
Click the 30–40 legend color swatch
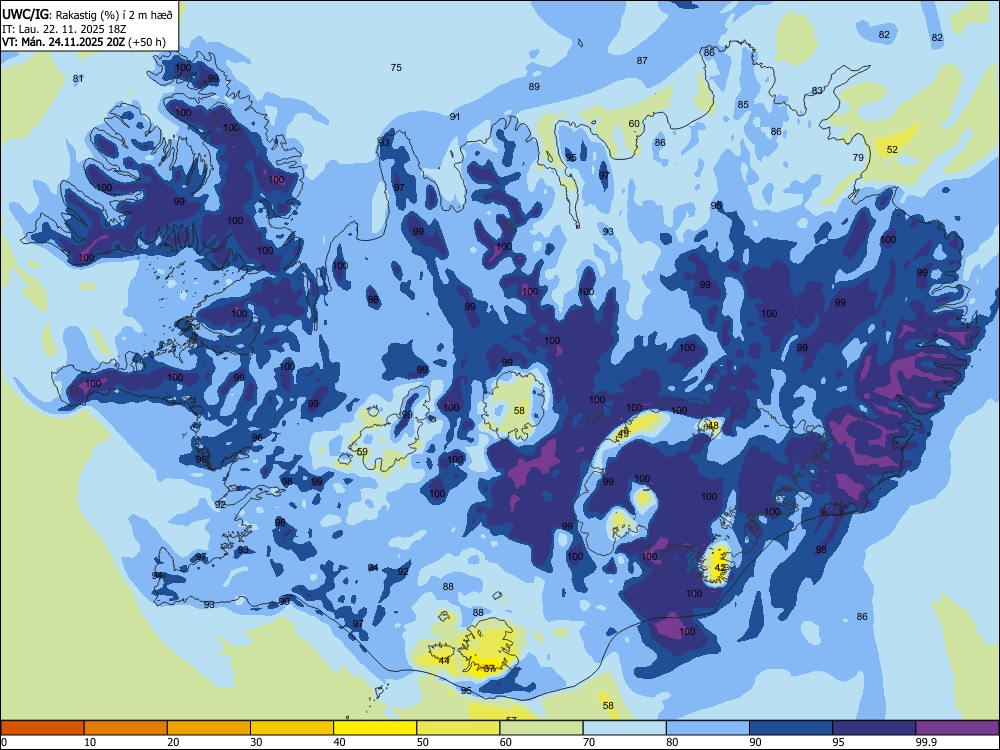pyautogui.click(x=292, y=728)
